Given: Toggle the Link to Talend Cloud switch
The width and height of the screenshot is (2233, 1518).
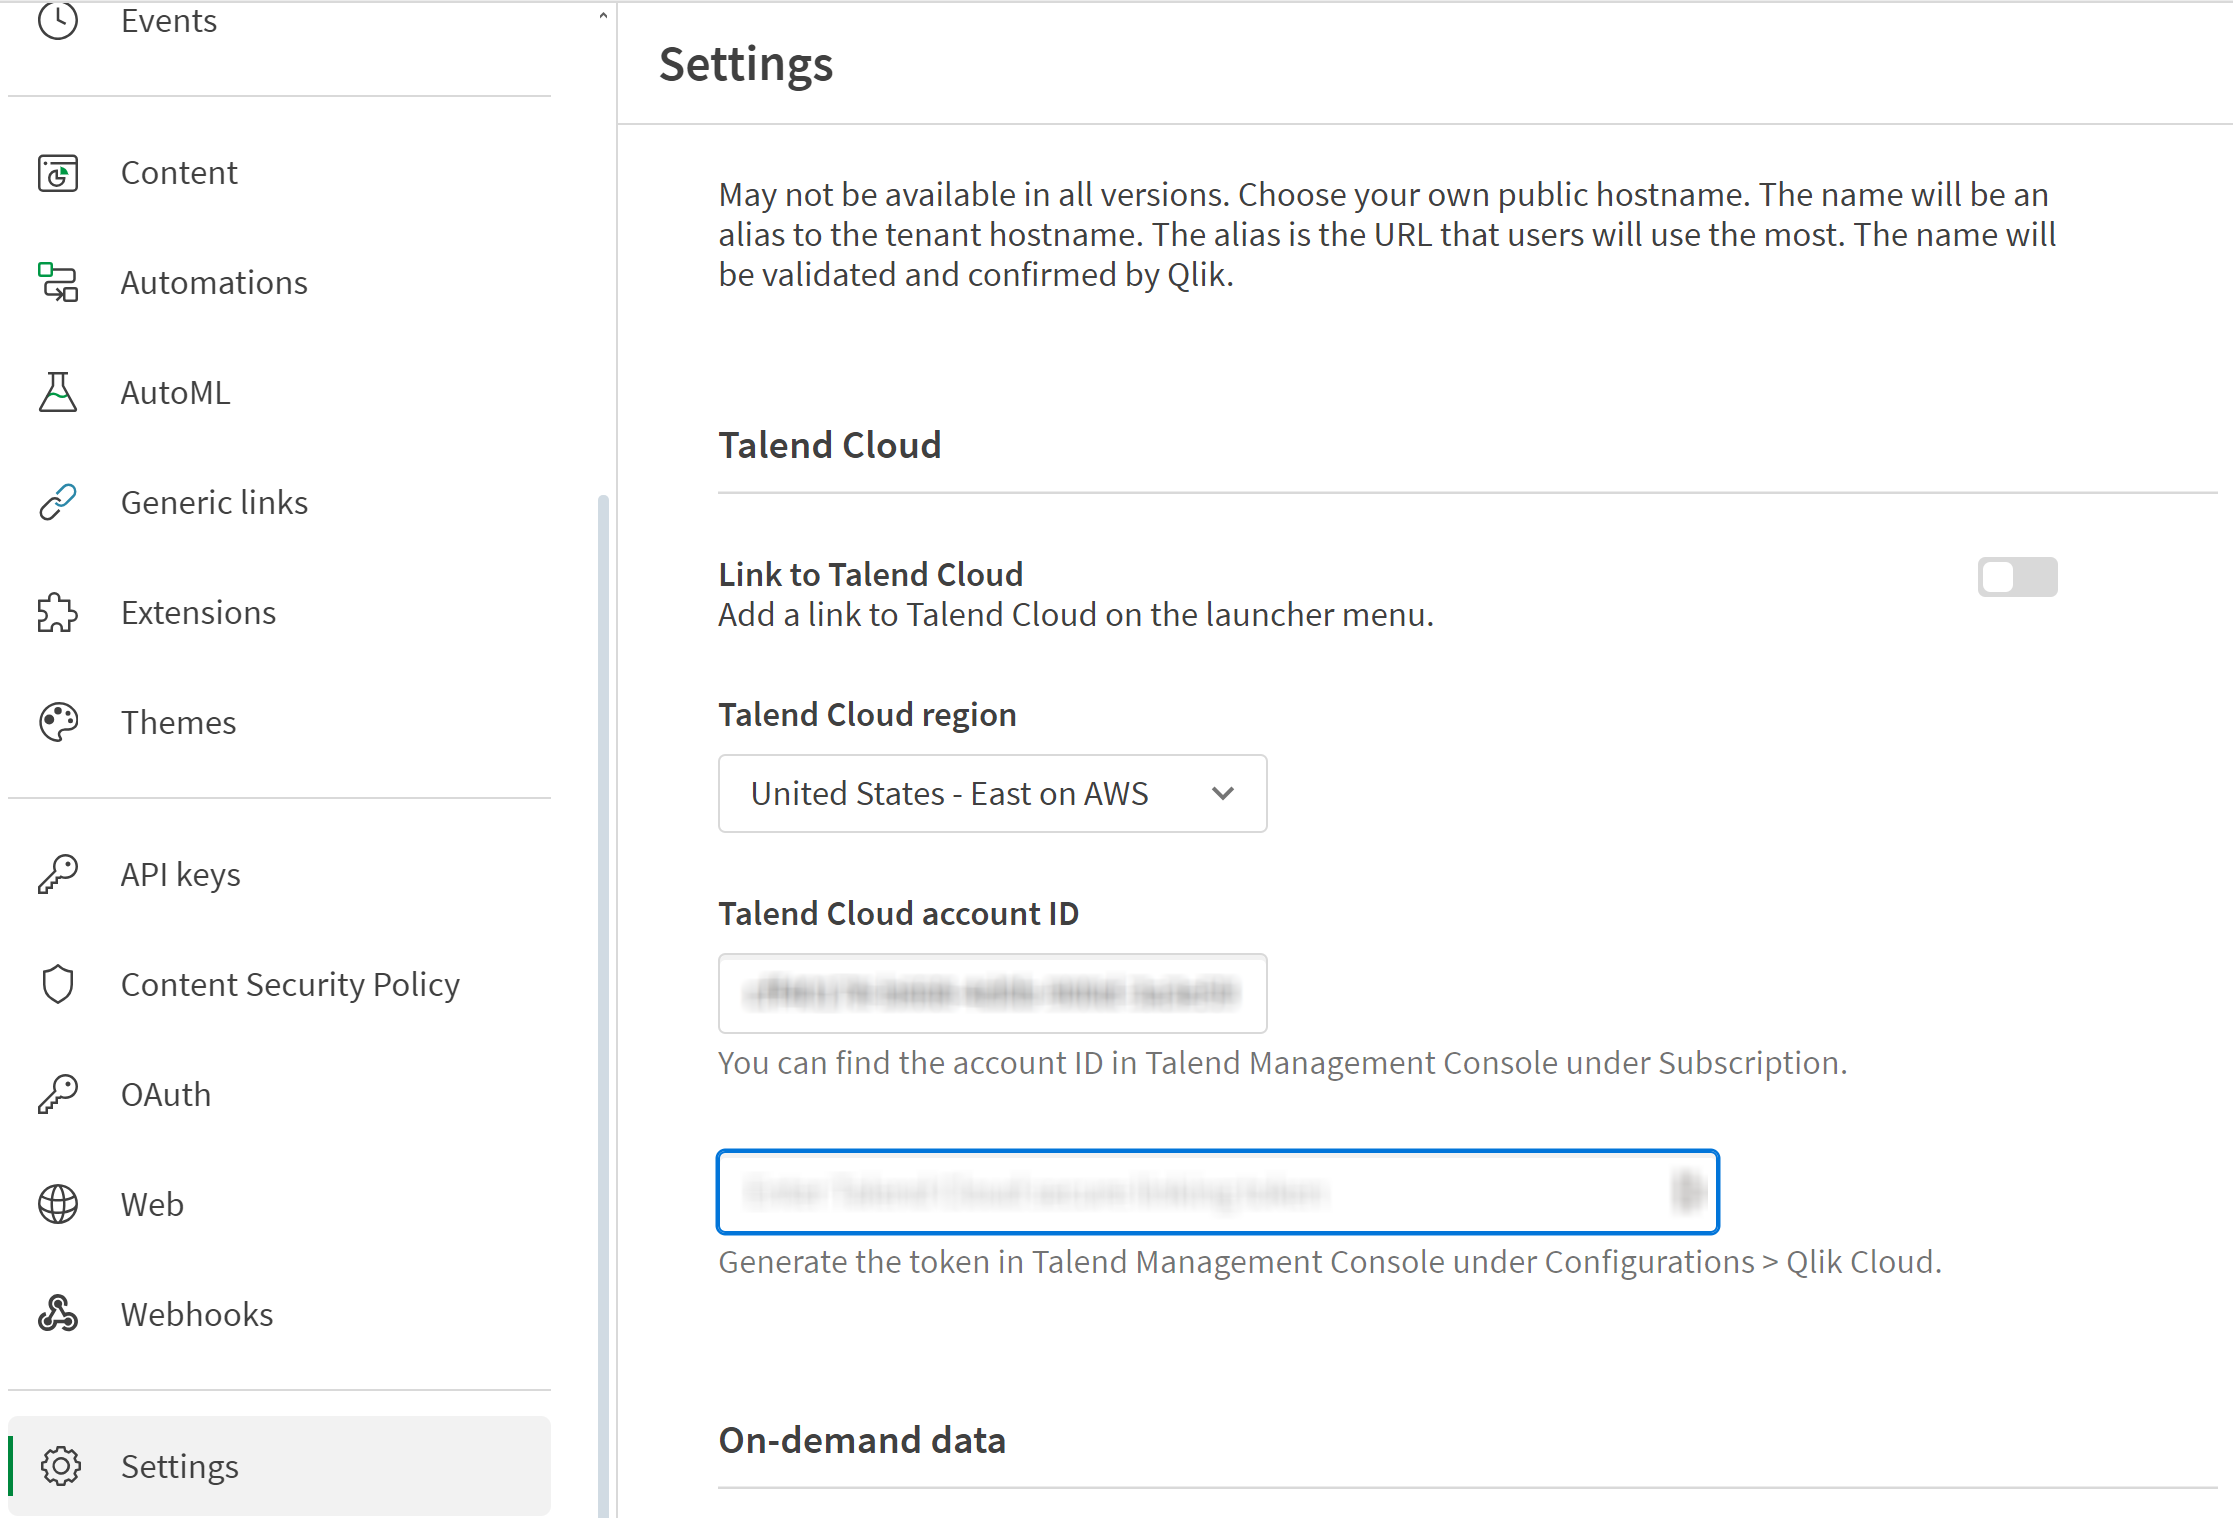Looking at the screenshot, I should (2020, 576).
